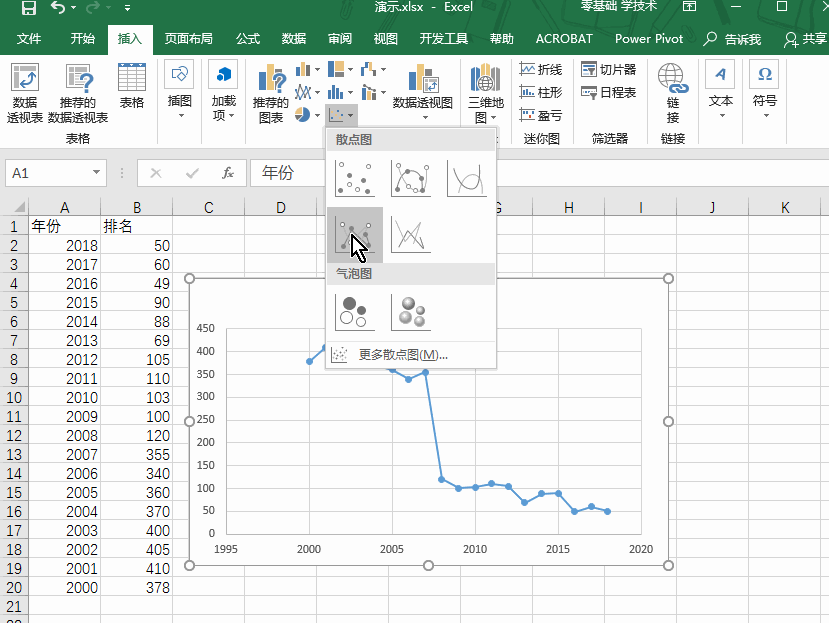Switch to the 审阅 ribbon tab
The width and height of the screenshot is (829, 623).
point(340,39)
